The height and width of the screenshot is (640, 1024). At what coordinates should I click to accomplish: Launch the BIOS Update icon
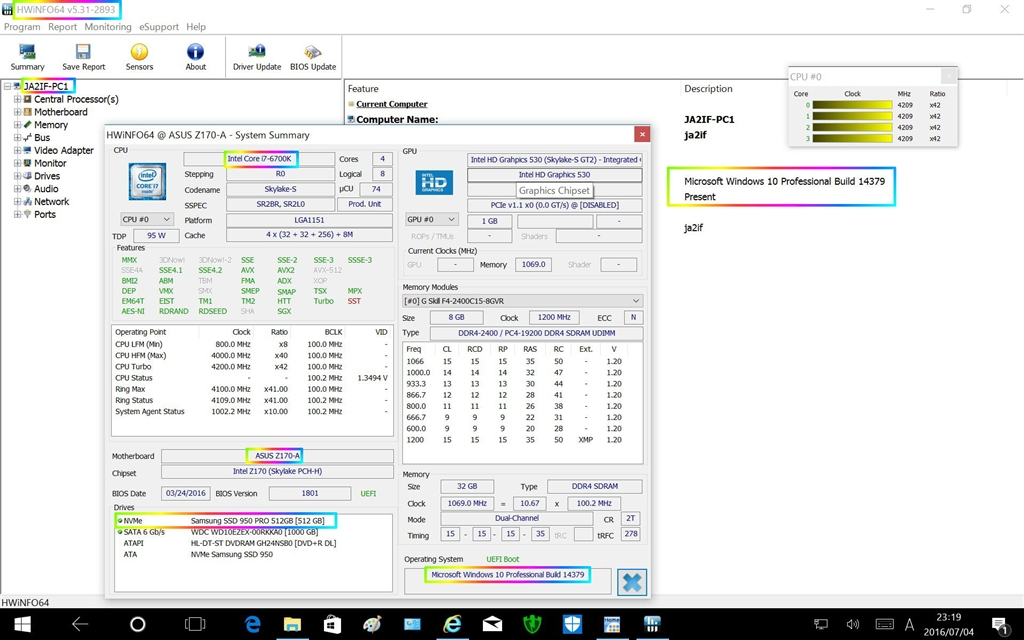(x=313, y=56)
